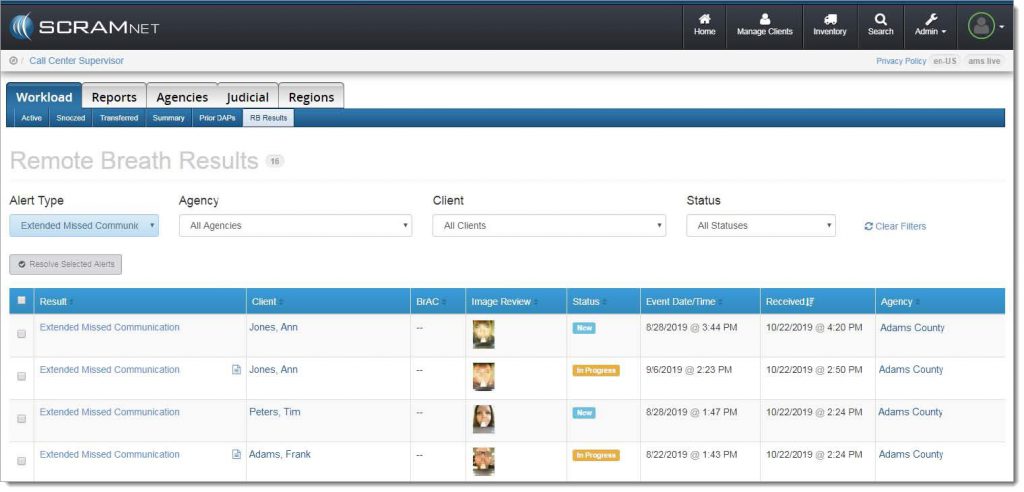Viewport: 1024px width, 492px height.
Task: Open the Admin menu
Action: click(x=930, y=25)
